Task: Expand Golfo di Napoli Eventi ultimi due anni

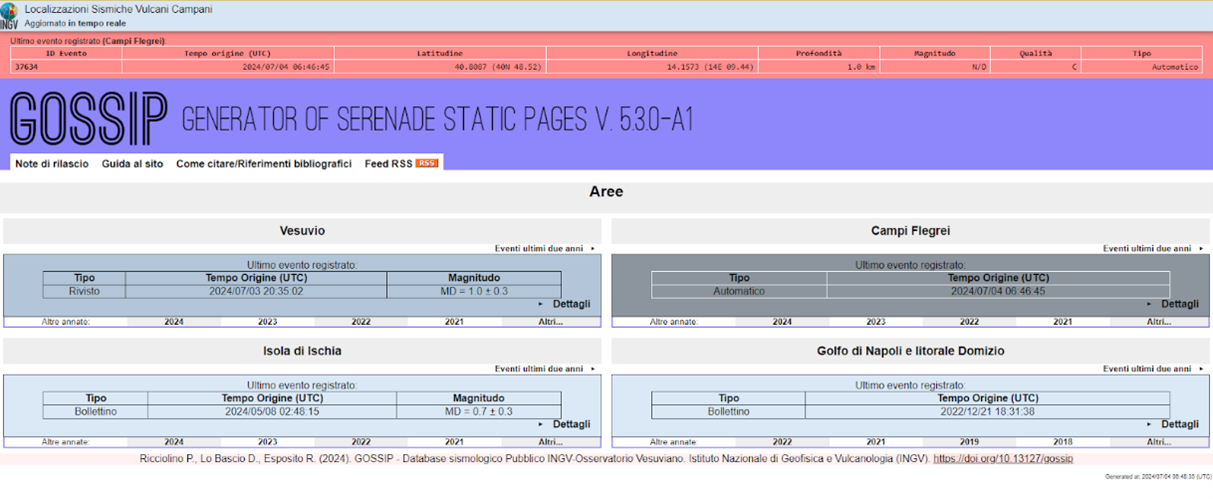Action: pyautogui.click(x=1153, y=368)
